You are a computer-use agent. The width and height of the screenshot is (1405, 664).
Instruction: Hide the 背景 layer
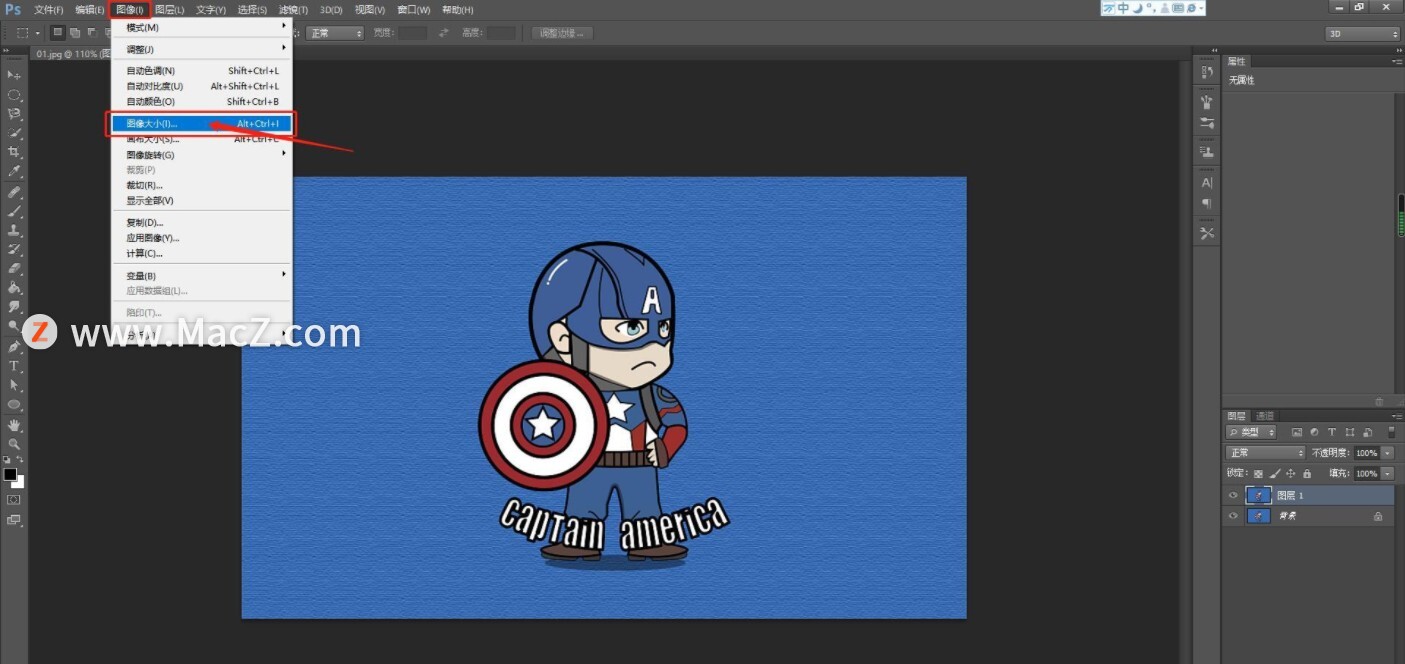(x=1233, y=516)
